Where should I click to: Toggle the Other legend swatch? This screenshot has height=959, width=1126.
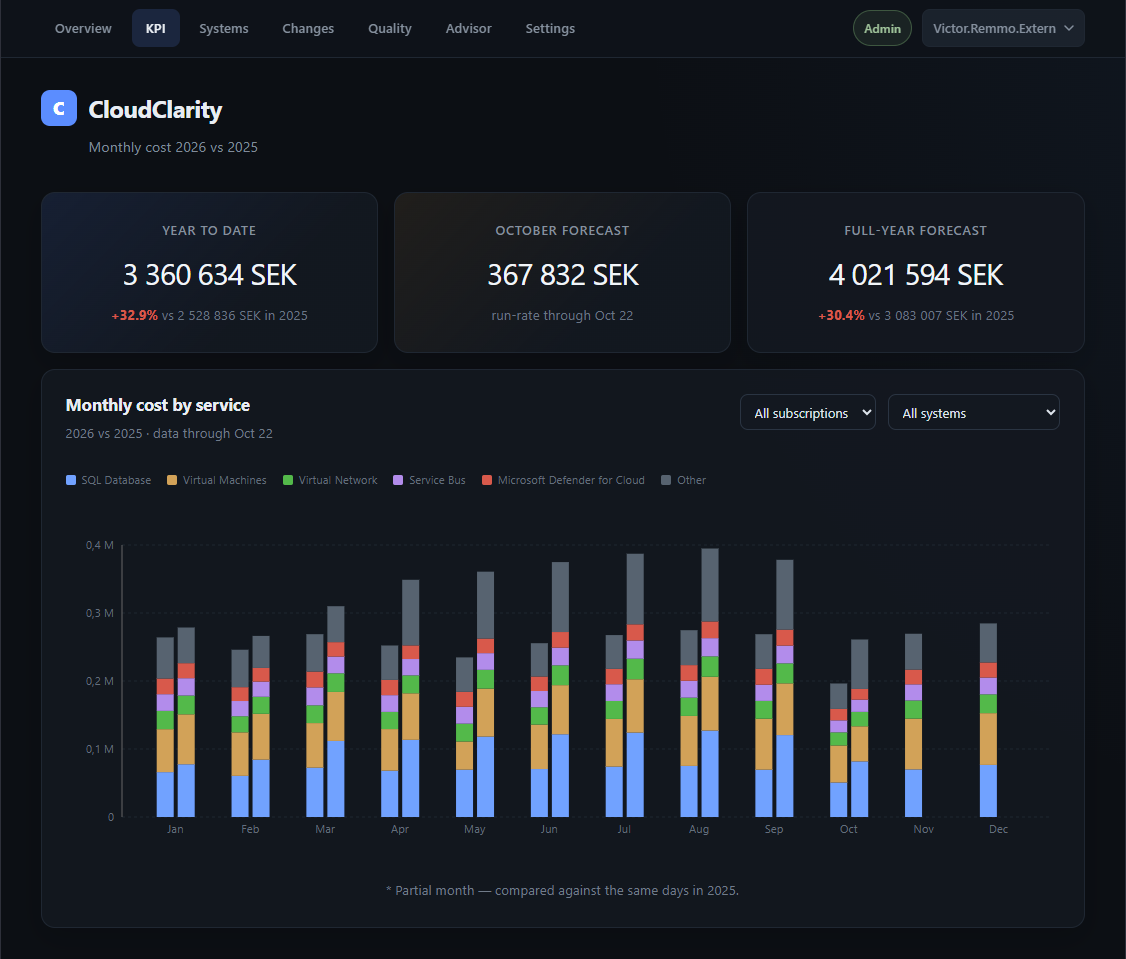[666, 480]
